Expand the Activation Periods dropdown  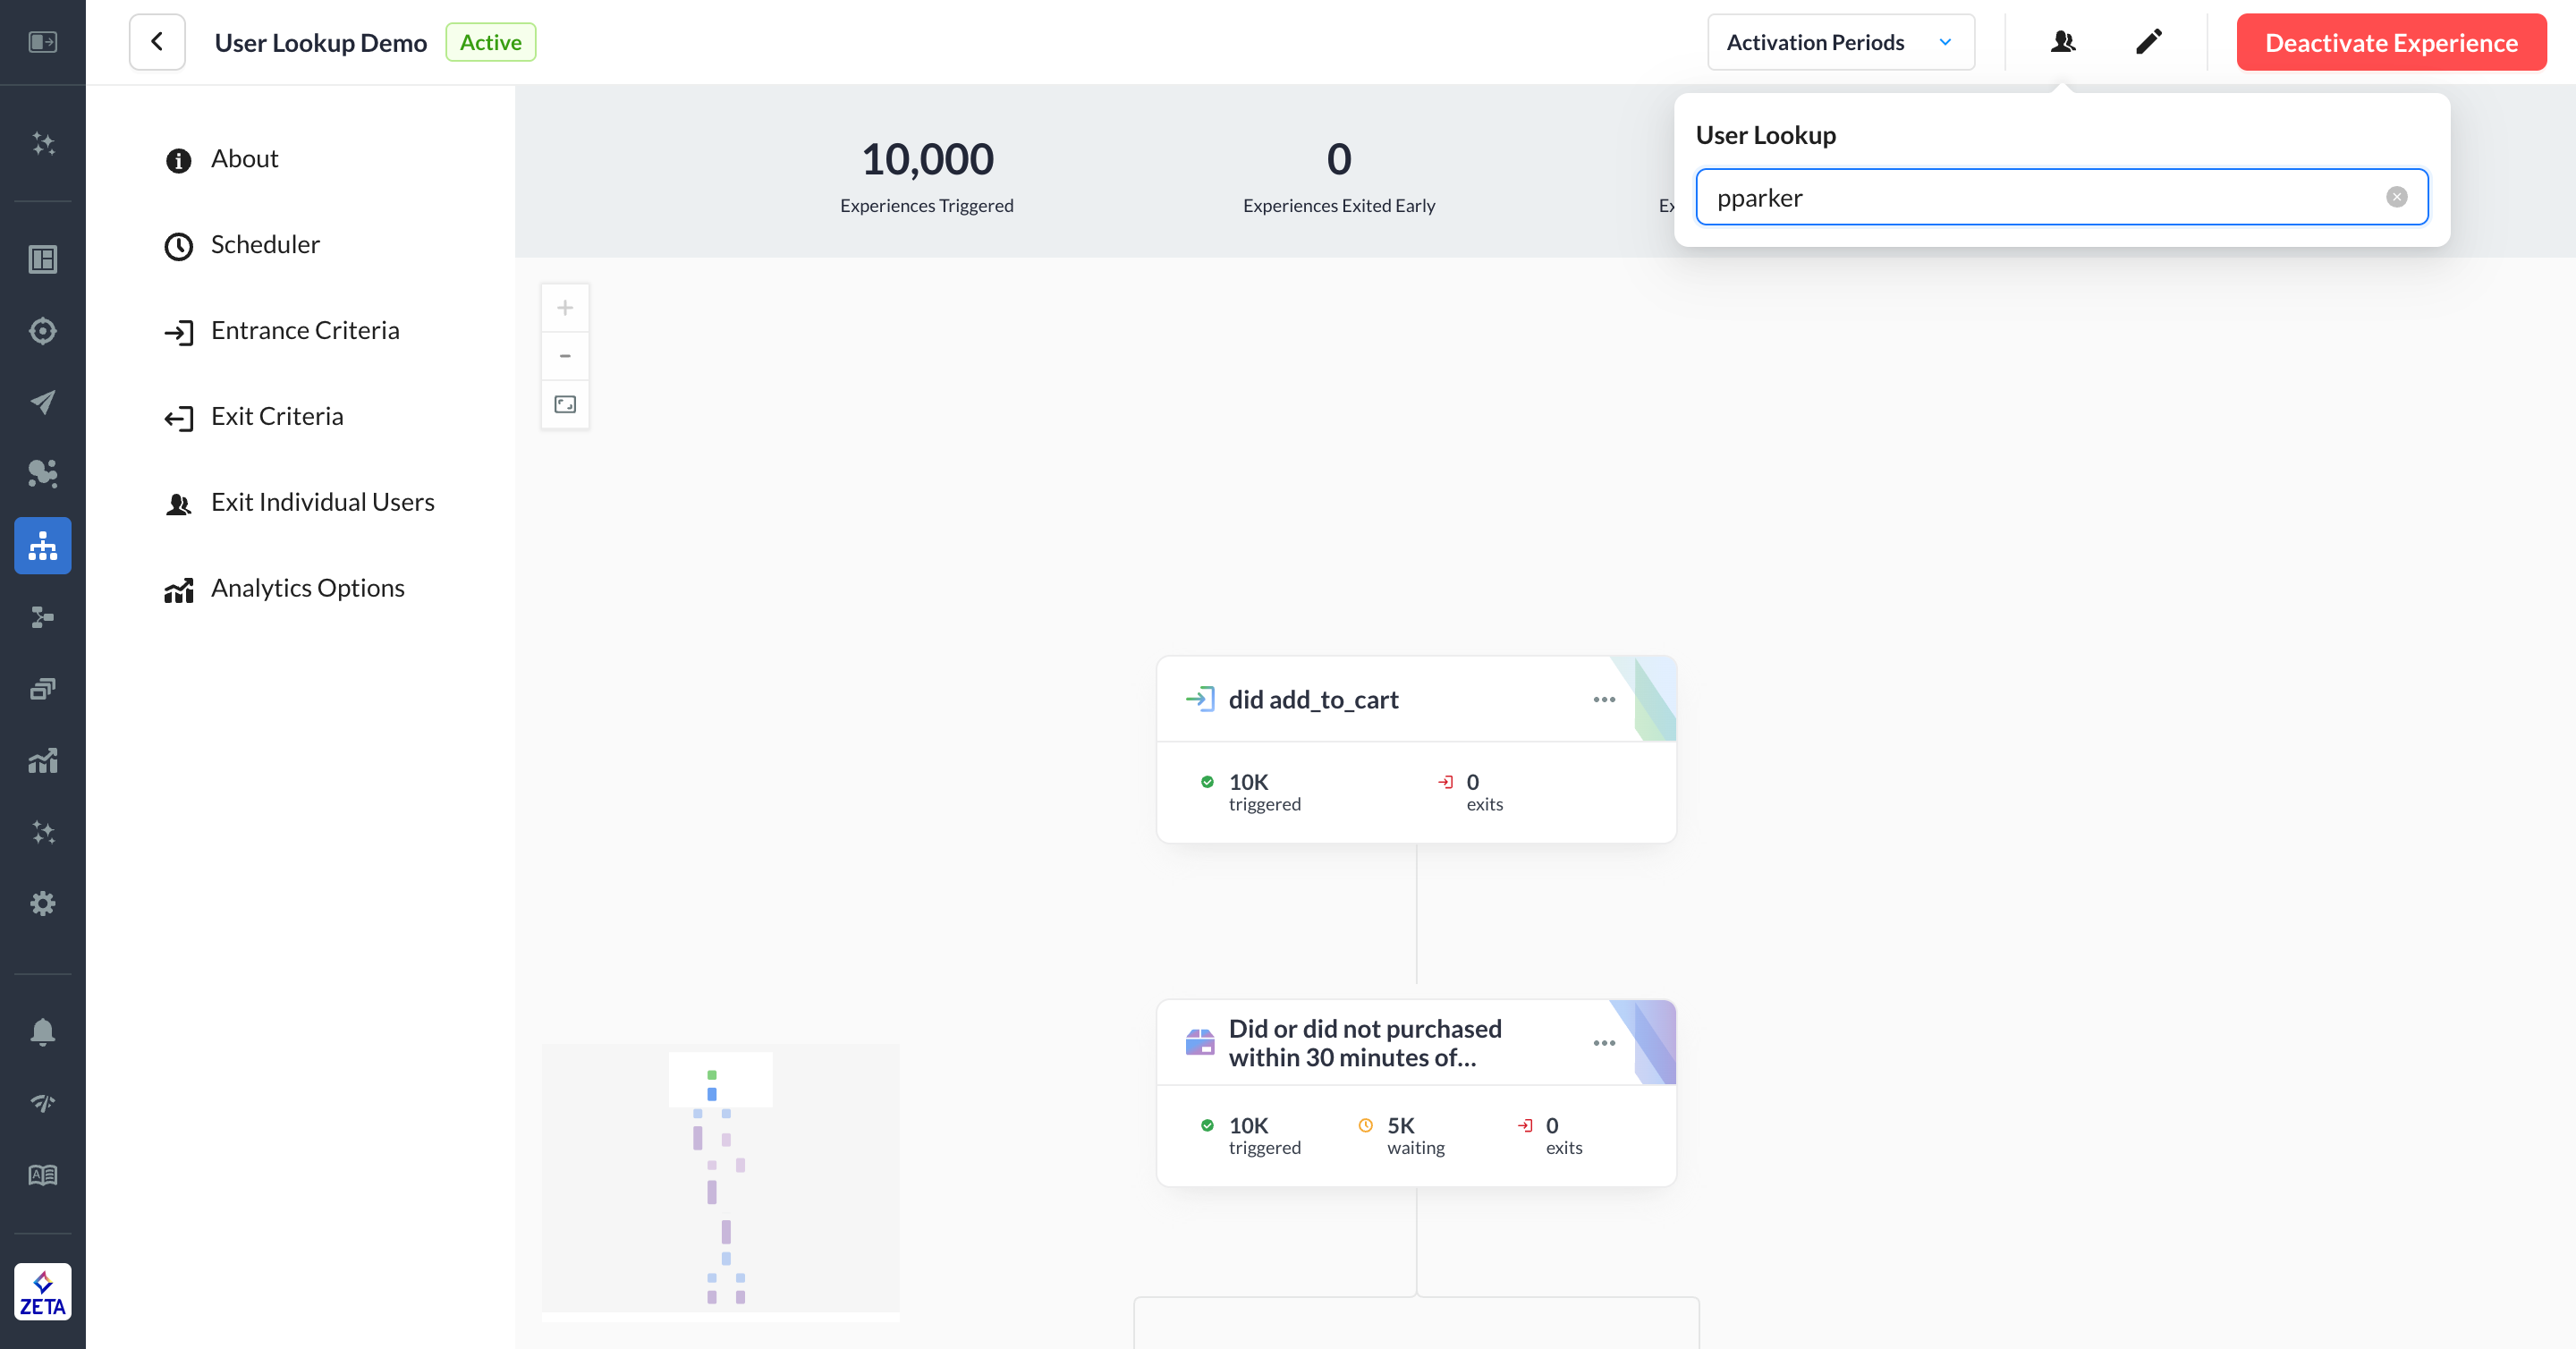(1840, 42)
